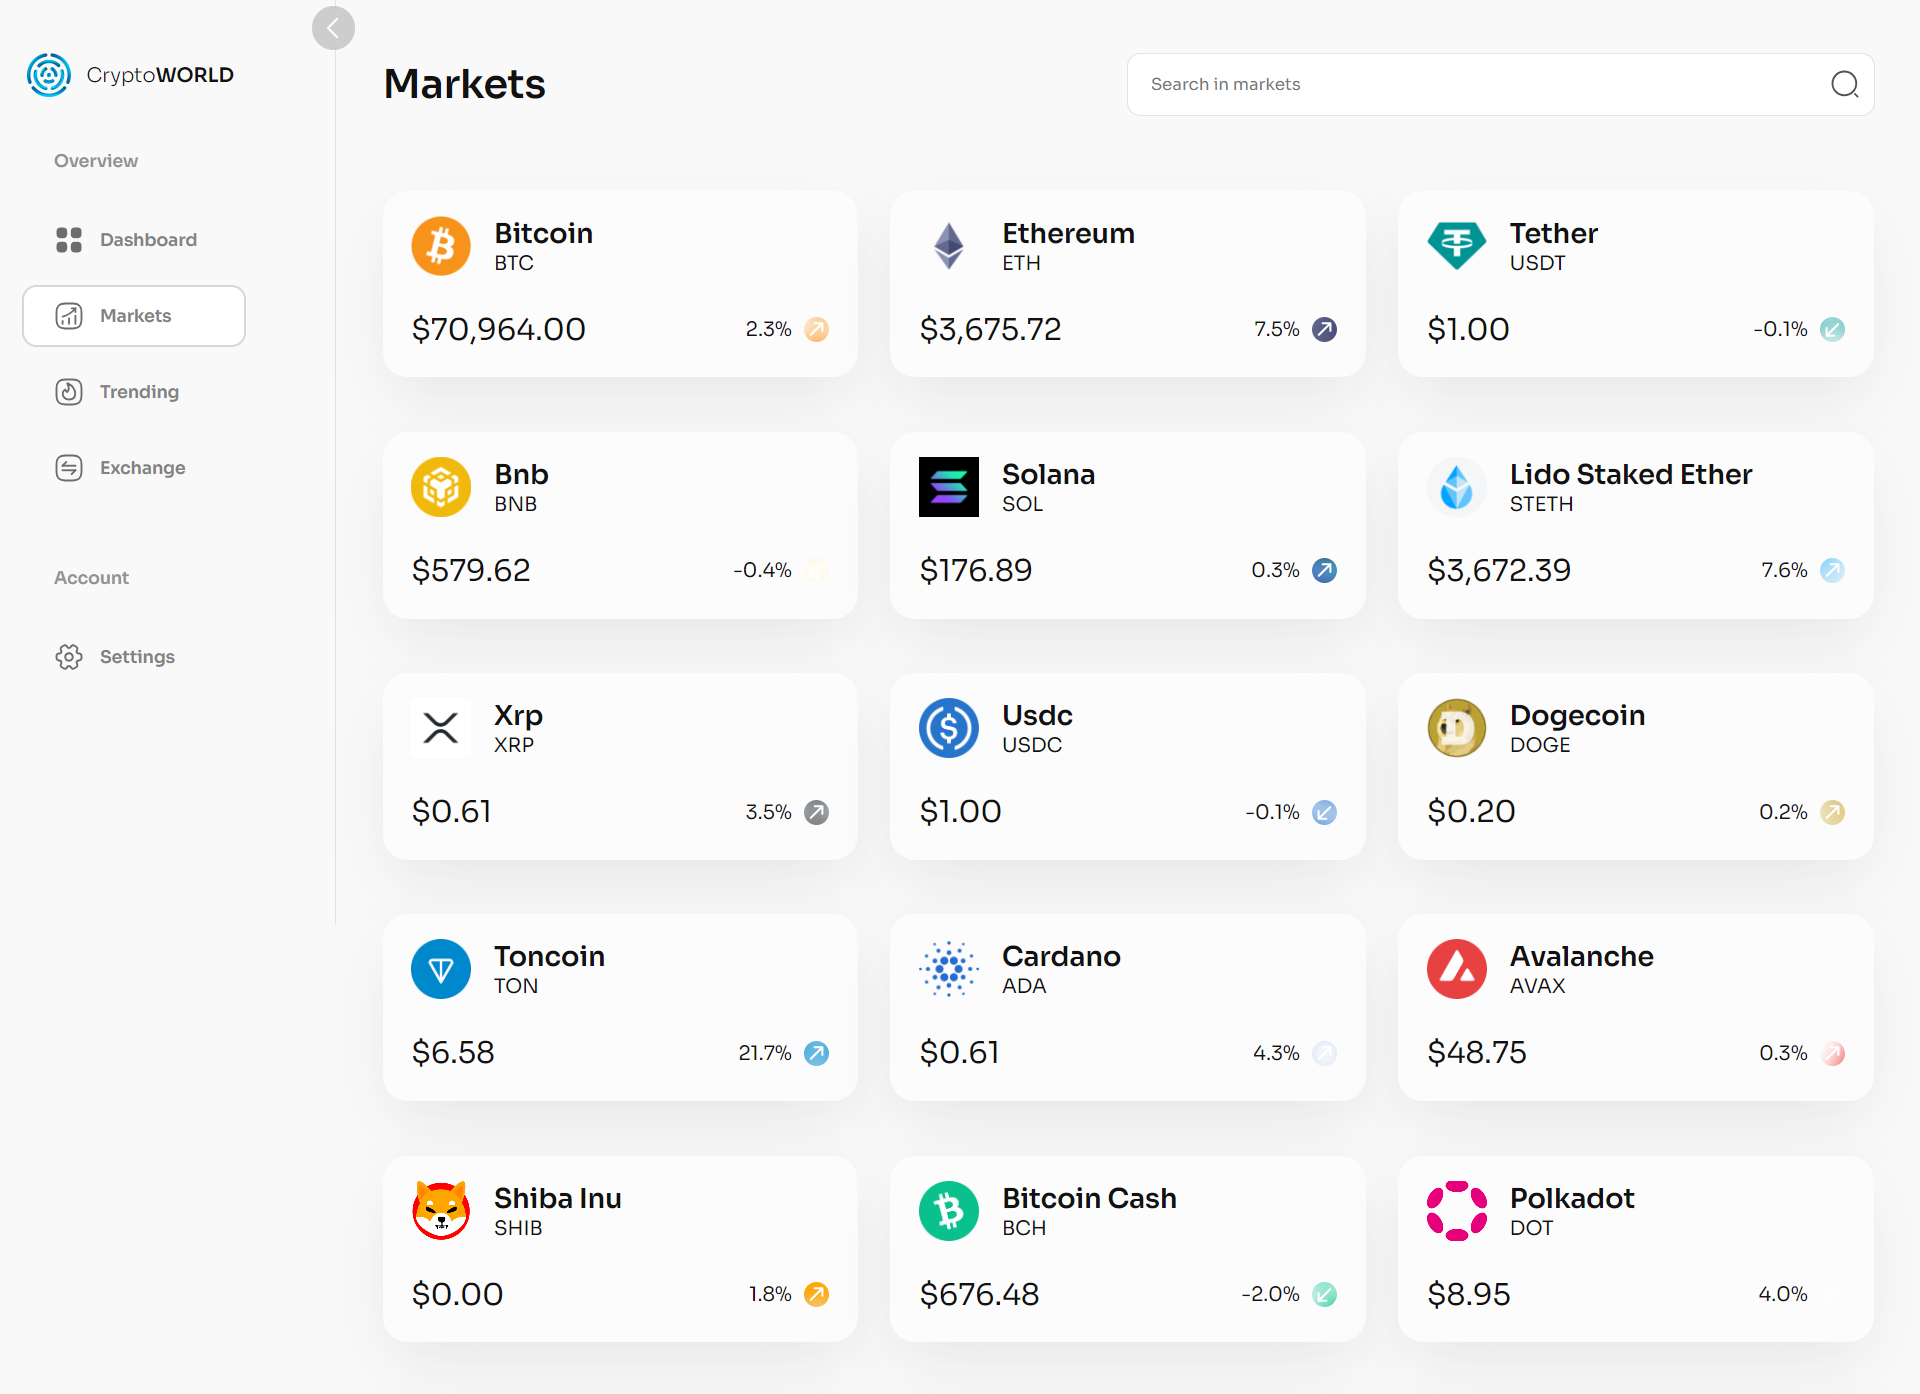Click the Toncoin logo icon
Viewport: 1920px width, 1394px height.
[441, 969]
